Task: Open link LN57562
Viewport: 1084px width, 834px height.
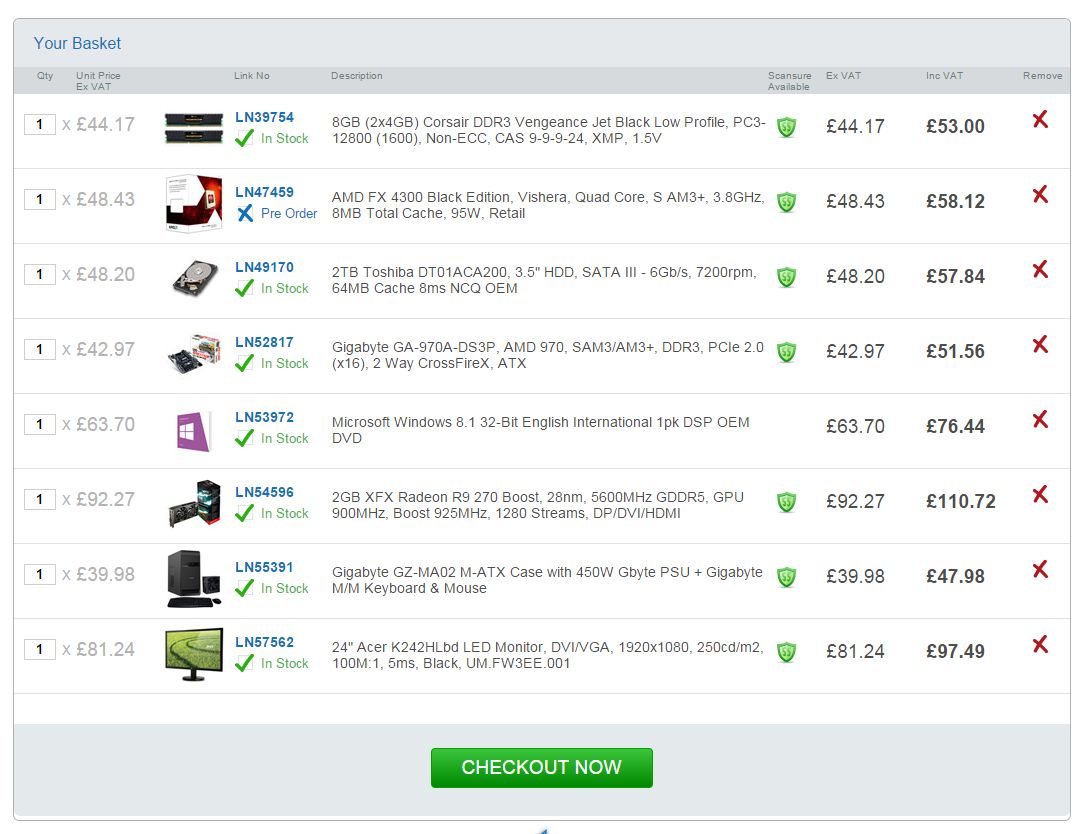Action: click(x=264, y=642)
